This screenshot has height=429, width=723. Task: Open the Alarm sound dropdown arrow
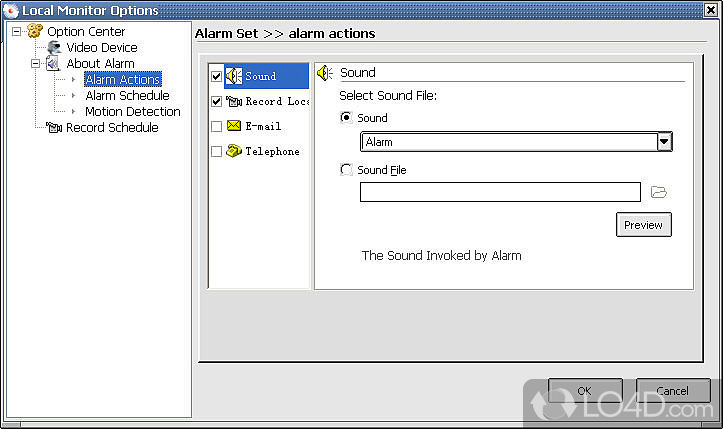click(x=664, y=142)
